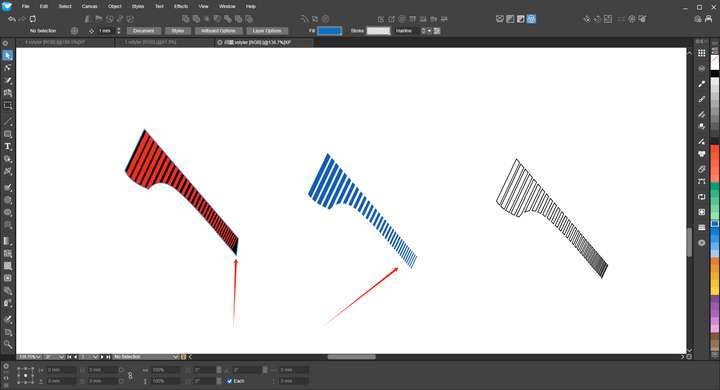Open the View menu
Image resolution: width=720 pixels, height=390 pixels.
click(x=203, y=6)
